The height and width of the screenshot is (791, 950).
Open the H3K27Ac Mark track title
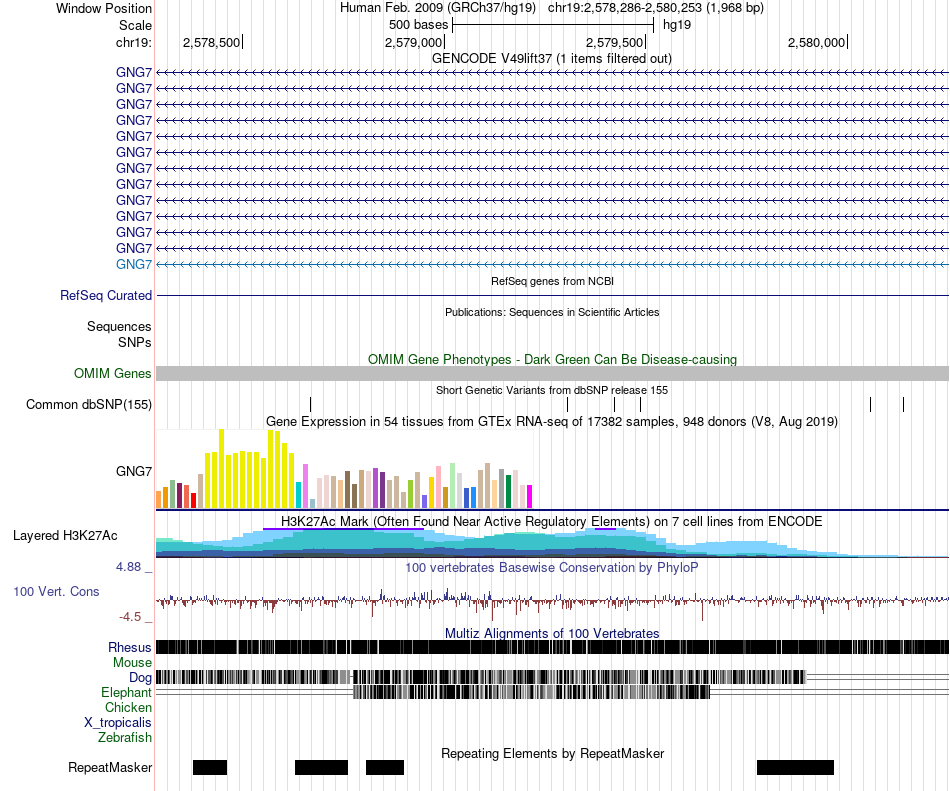coord(552,521)
